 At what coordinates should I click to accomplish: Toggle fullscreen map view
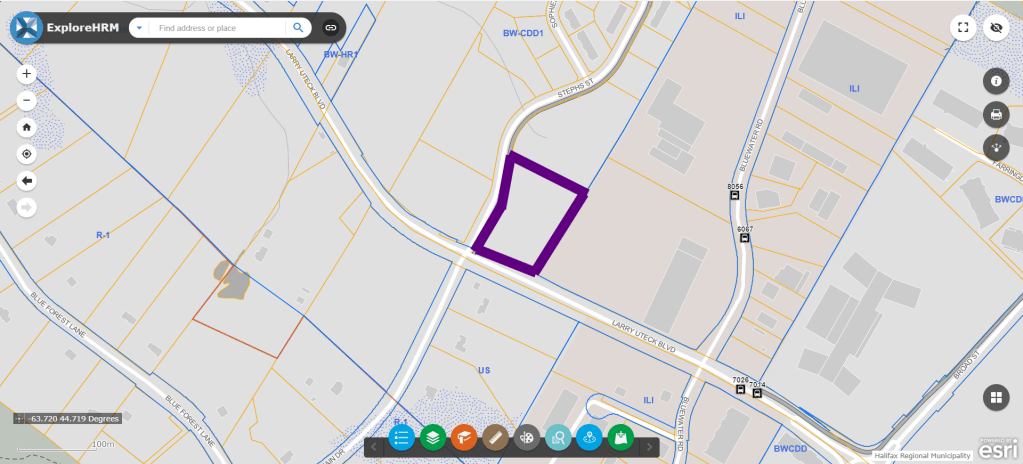962,27
